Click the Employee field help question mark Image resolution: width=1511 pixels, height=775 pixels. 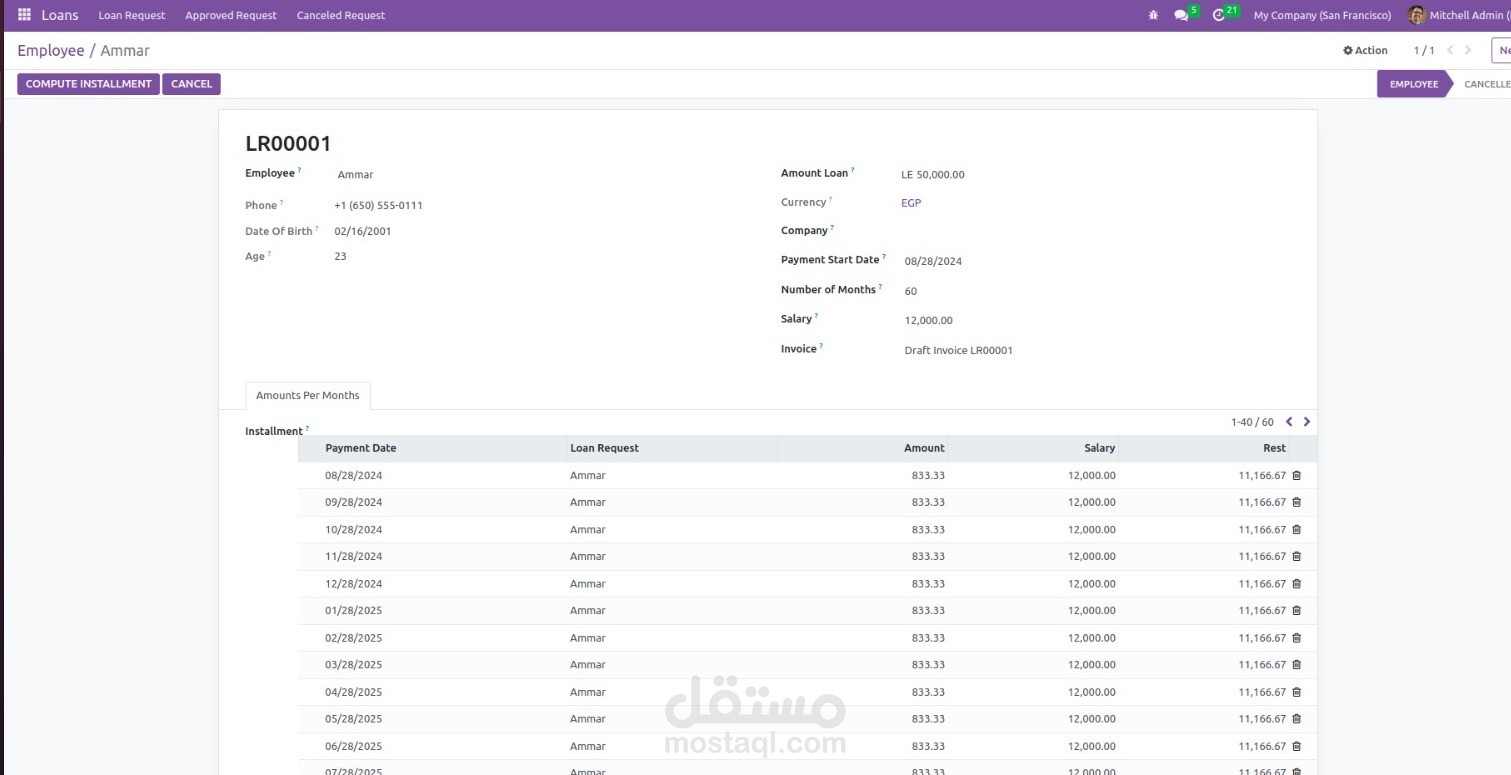(299, 171)
